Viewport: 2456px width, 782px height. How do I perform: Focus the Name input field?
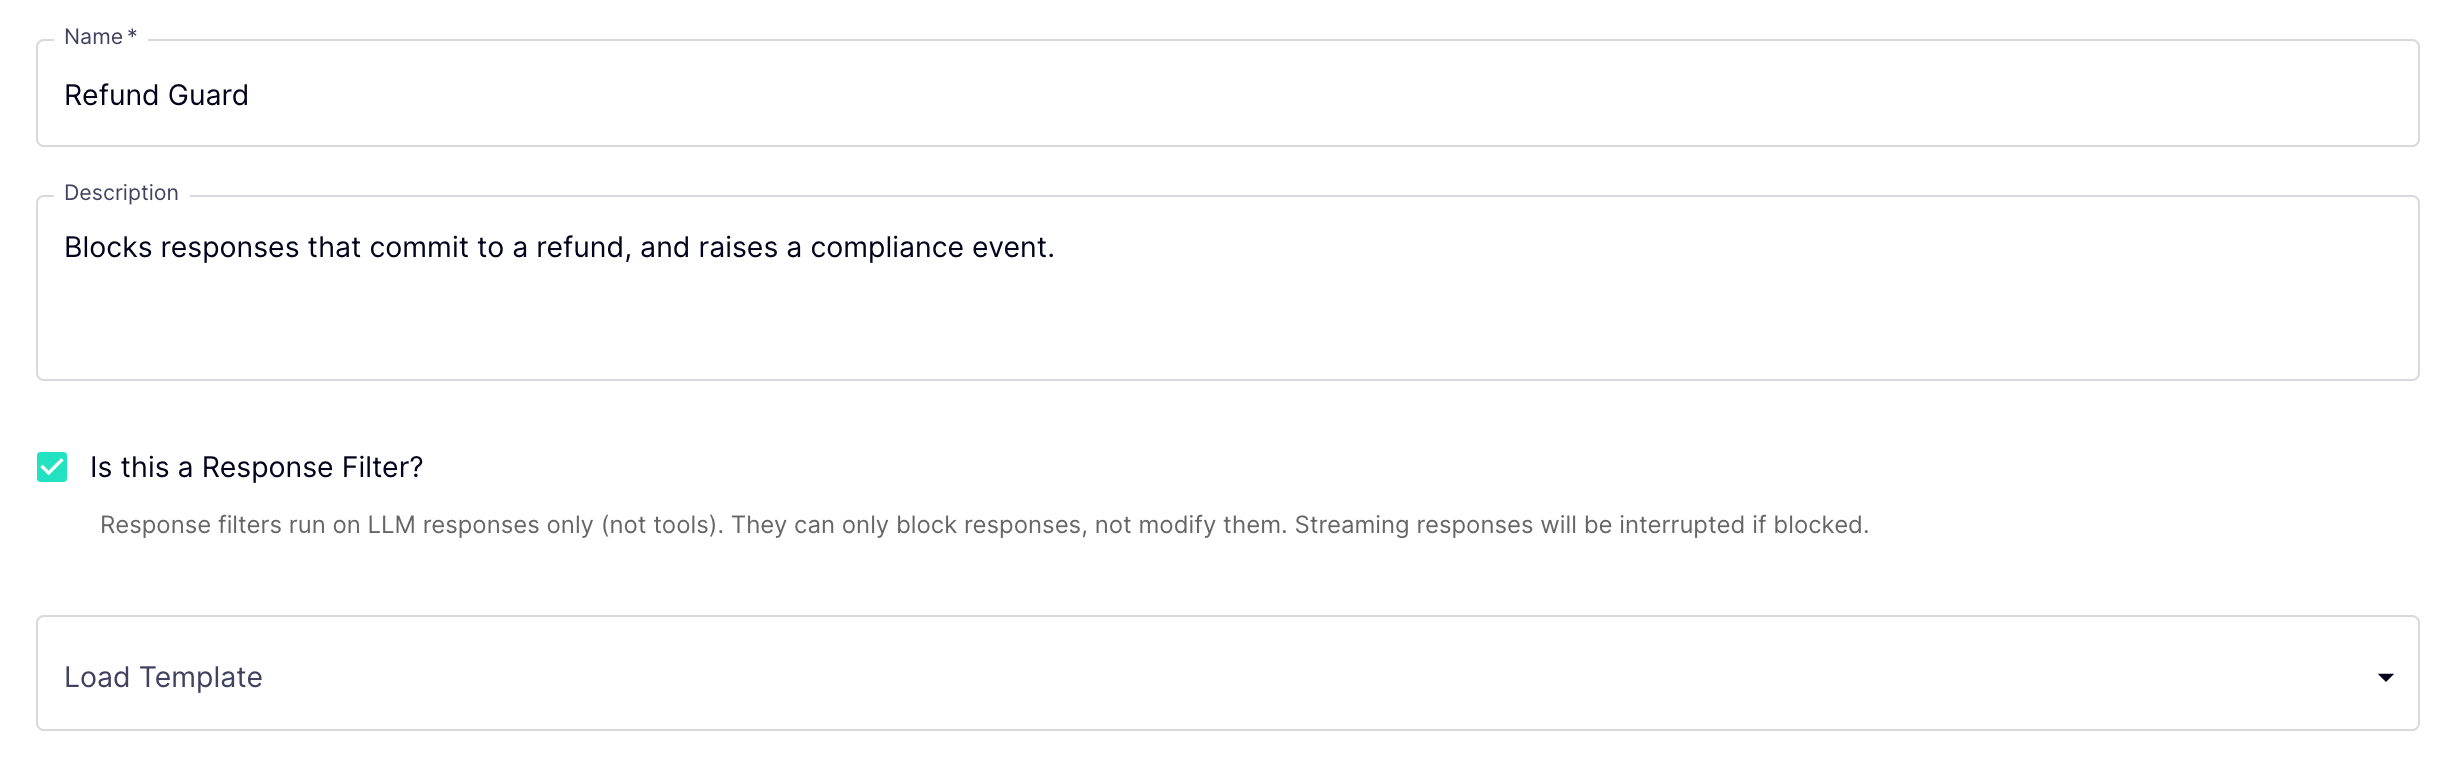[1227, 93]
